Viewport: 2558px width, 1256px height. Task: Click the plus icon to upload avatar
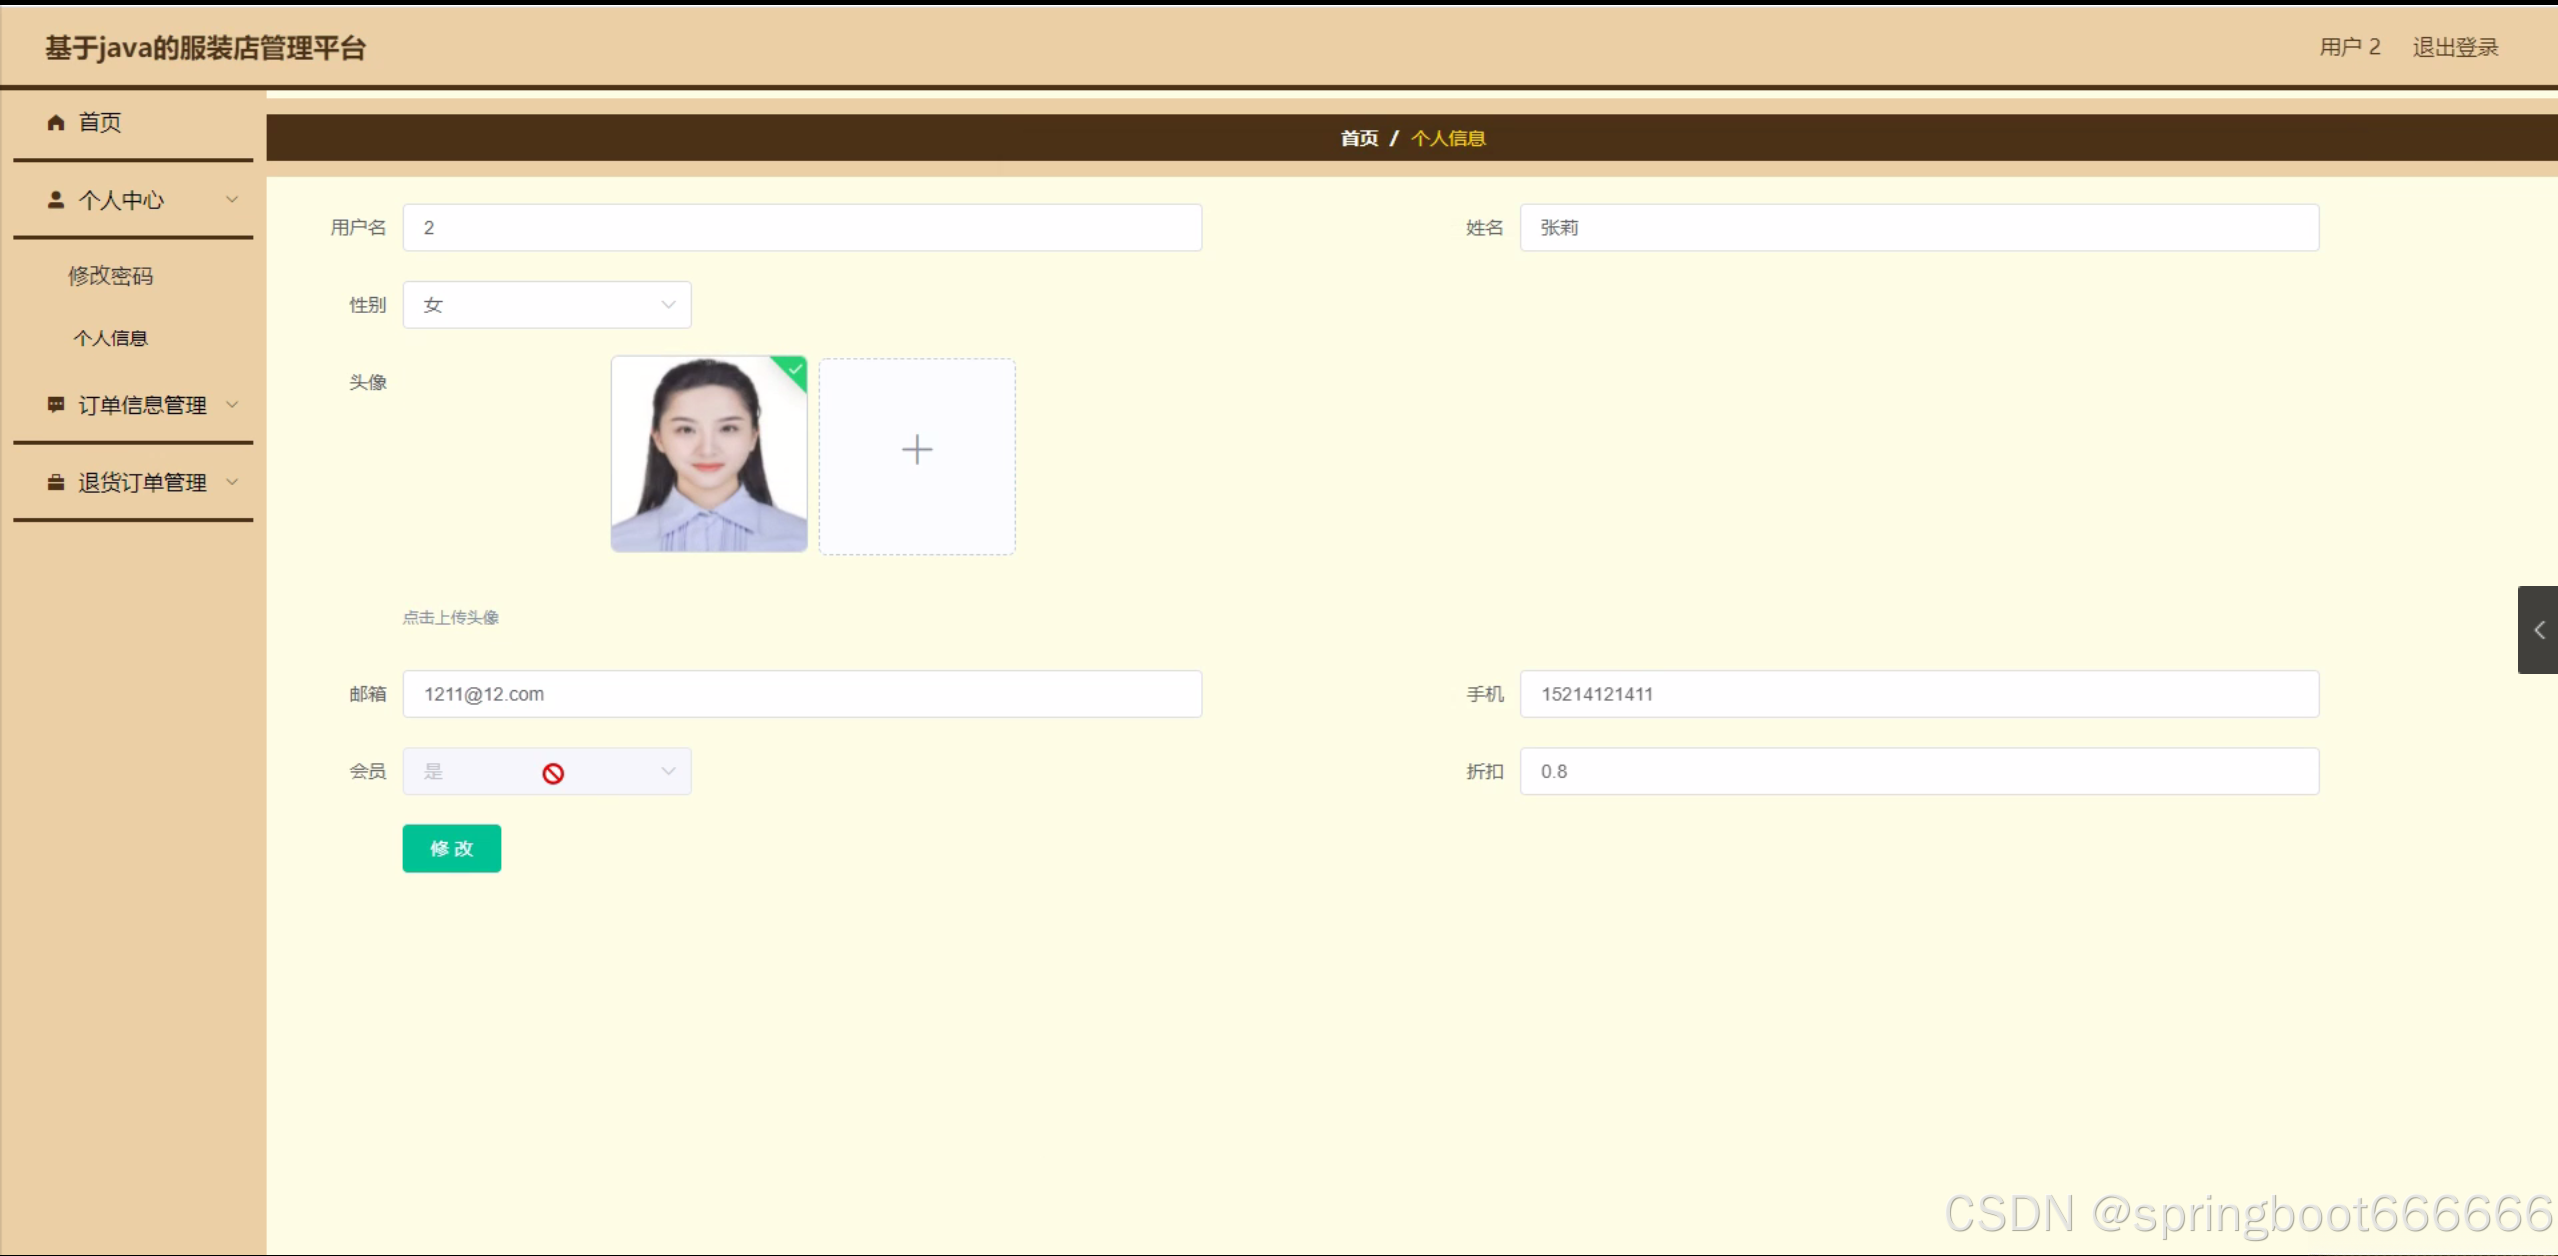[916, 450]
